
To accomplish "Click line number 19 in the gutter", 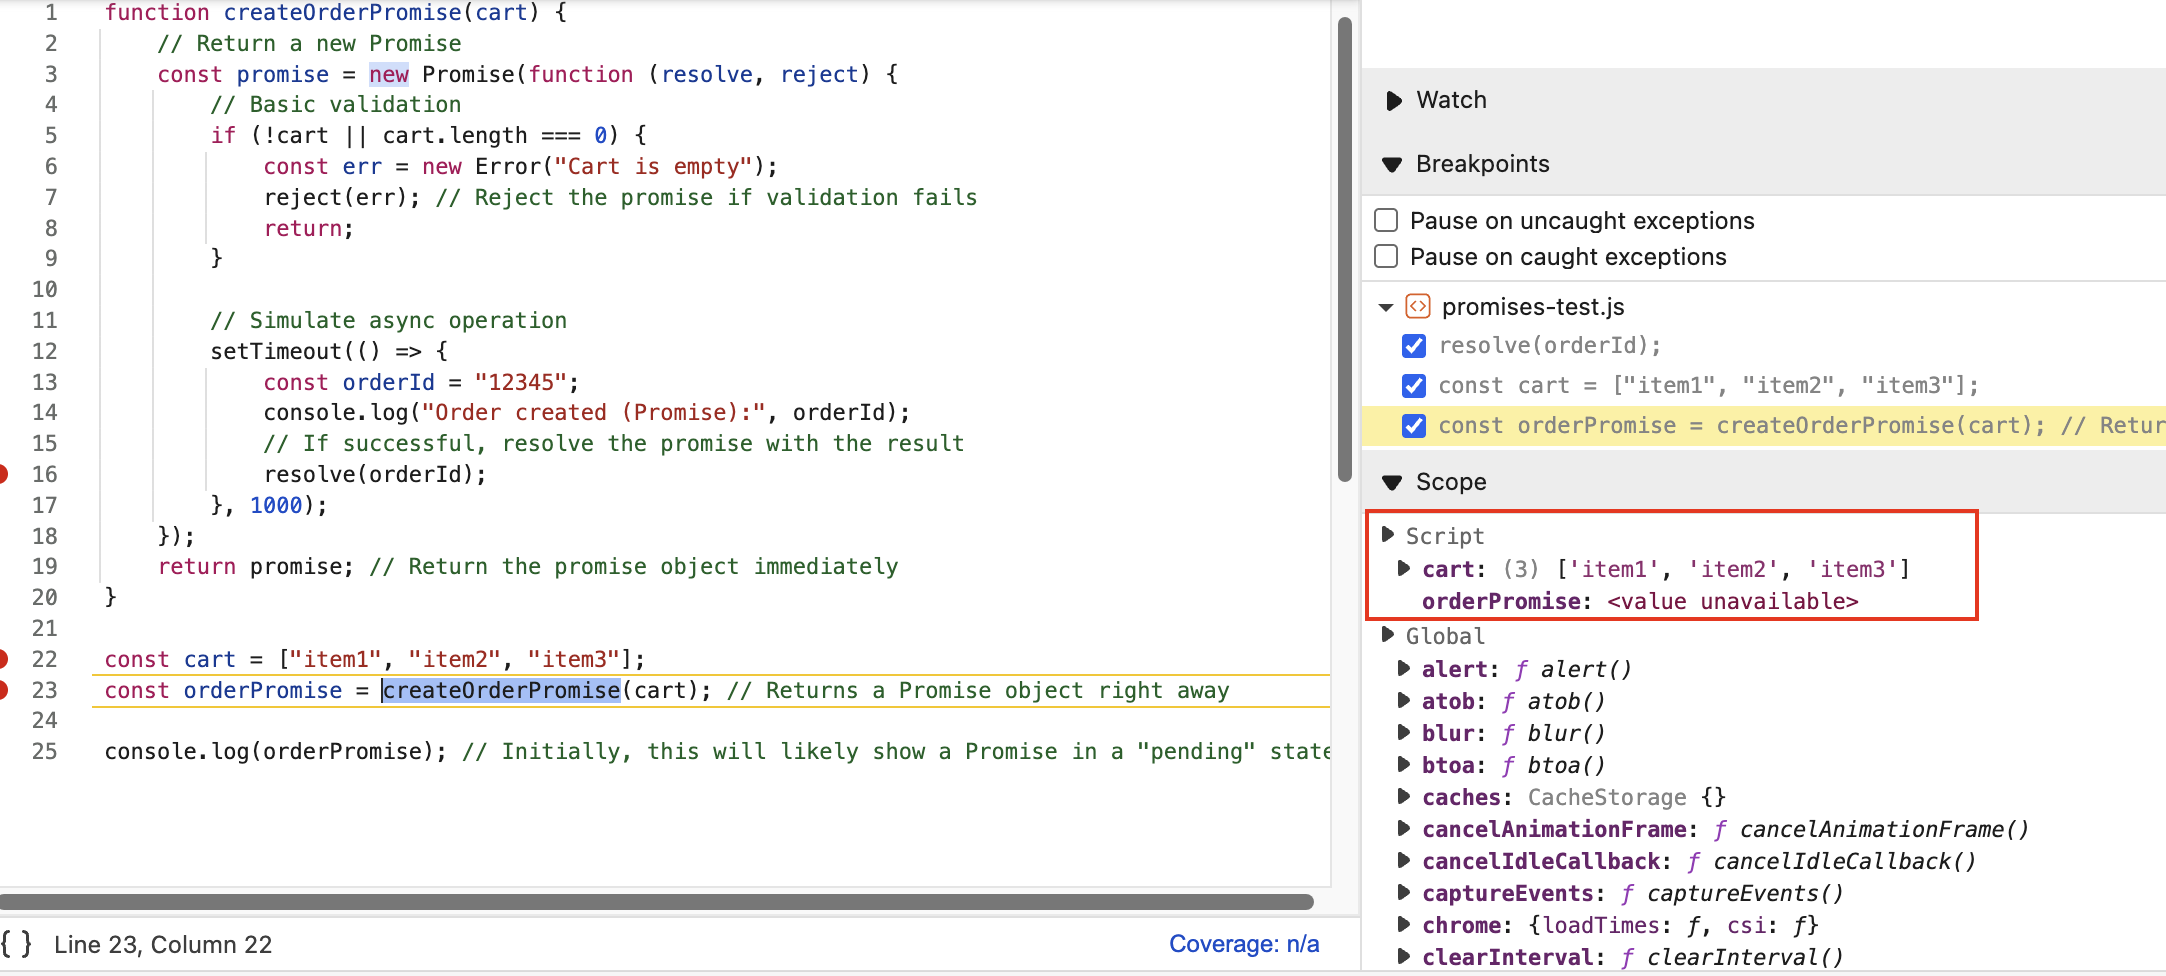I will point(45,566).
